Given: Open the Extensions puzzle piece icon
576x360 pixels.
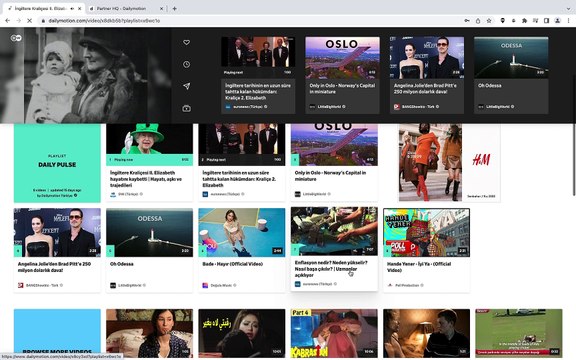Looking at the screenshot, I should (524, 21).
